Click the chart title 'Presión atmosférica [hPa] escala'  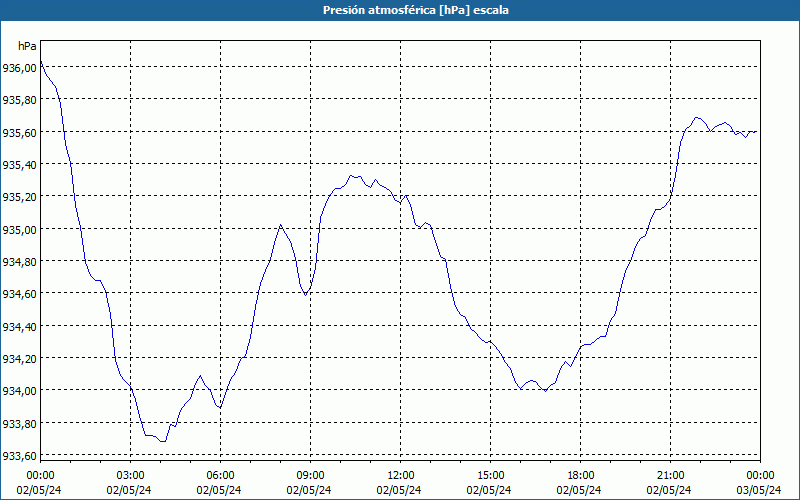tap(416, 10)
